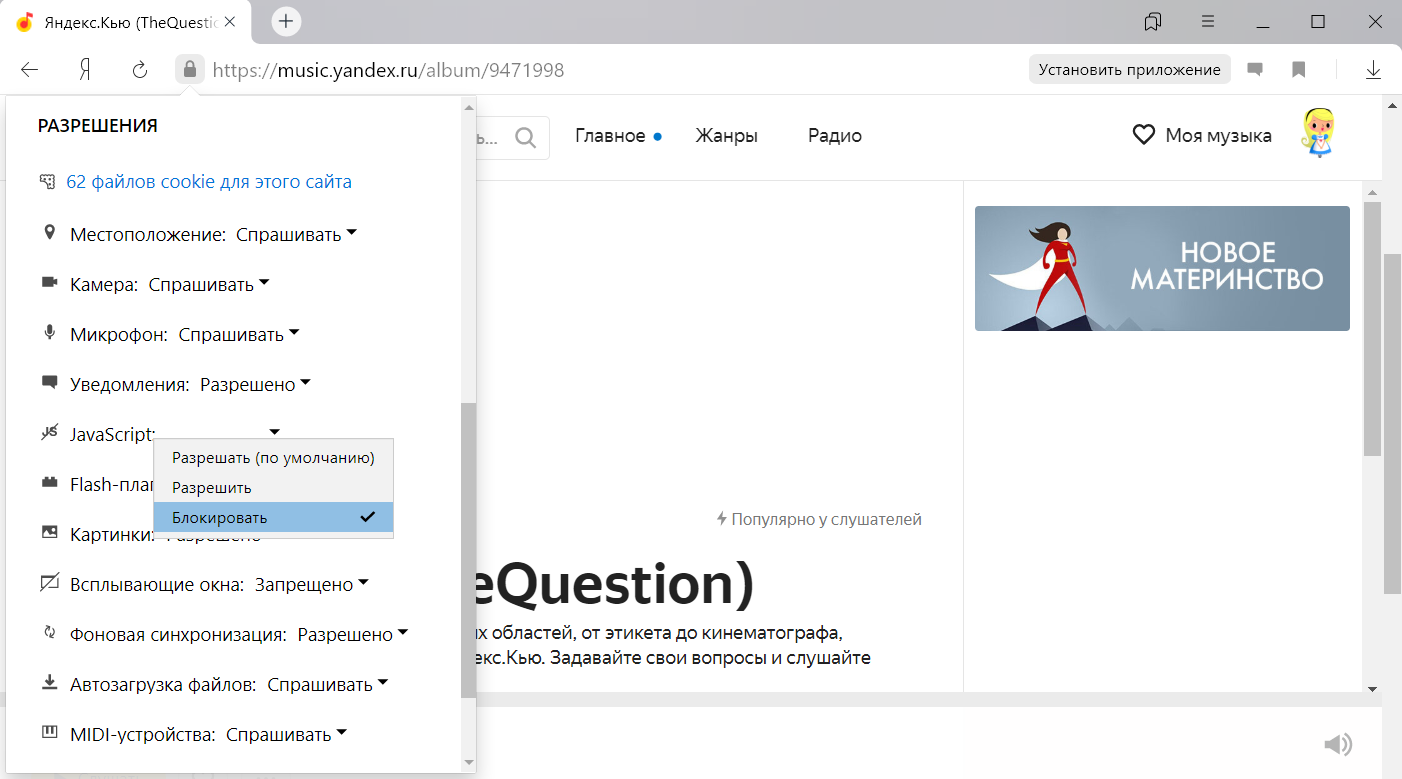Collapse the JavaScript dropdown arrow
Image resolution: width=1402 pixels, height=779 pixels.
[274, 433]
